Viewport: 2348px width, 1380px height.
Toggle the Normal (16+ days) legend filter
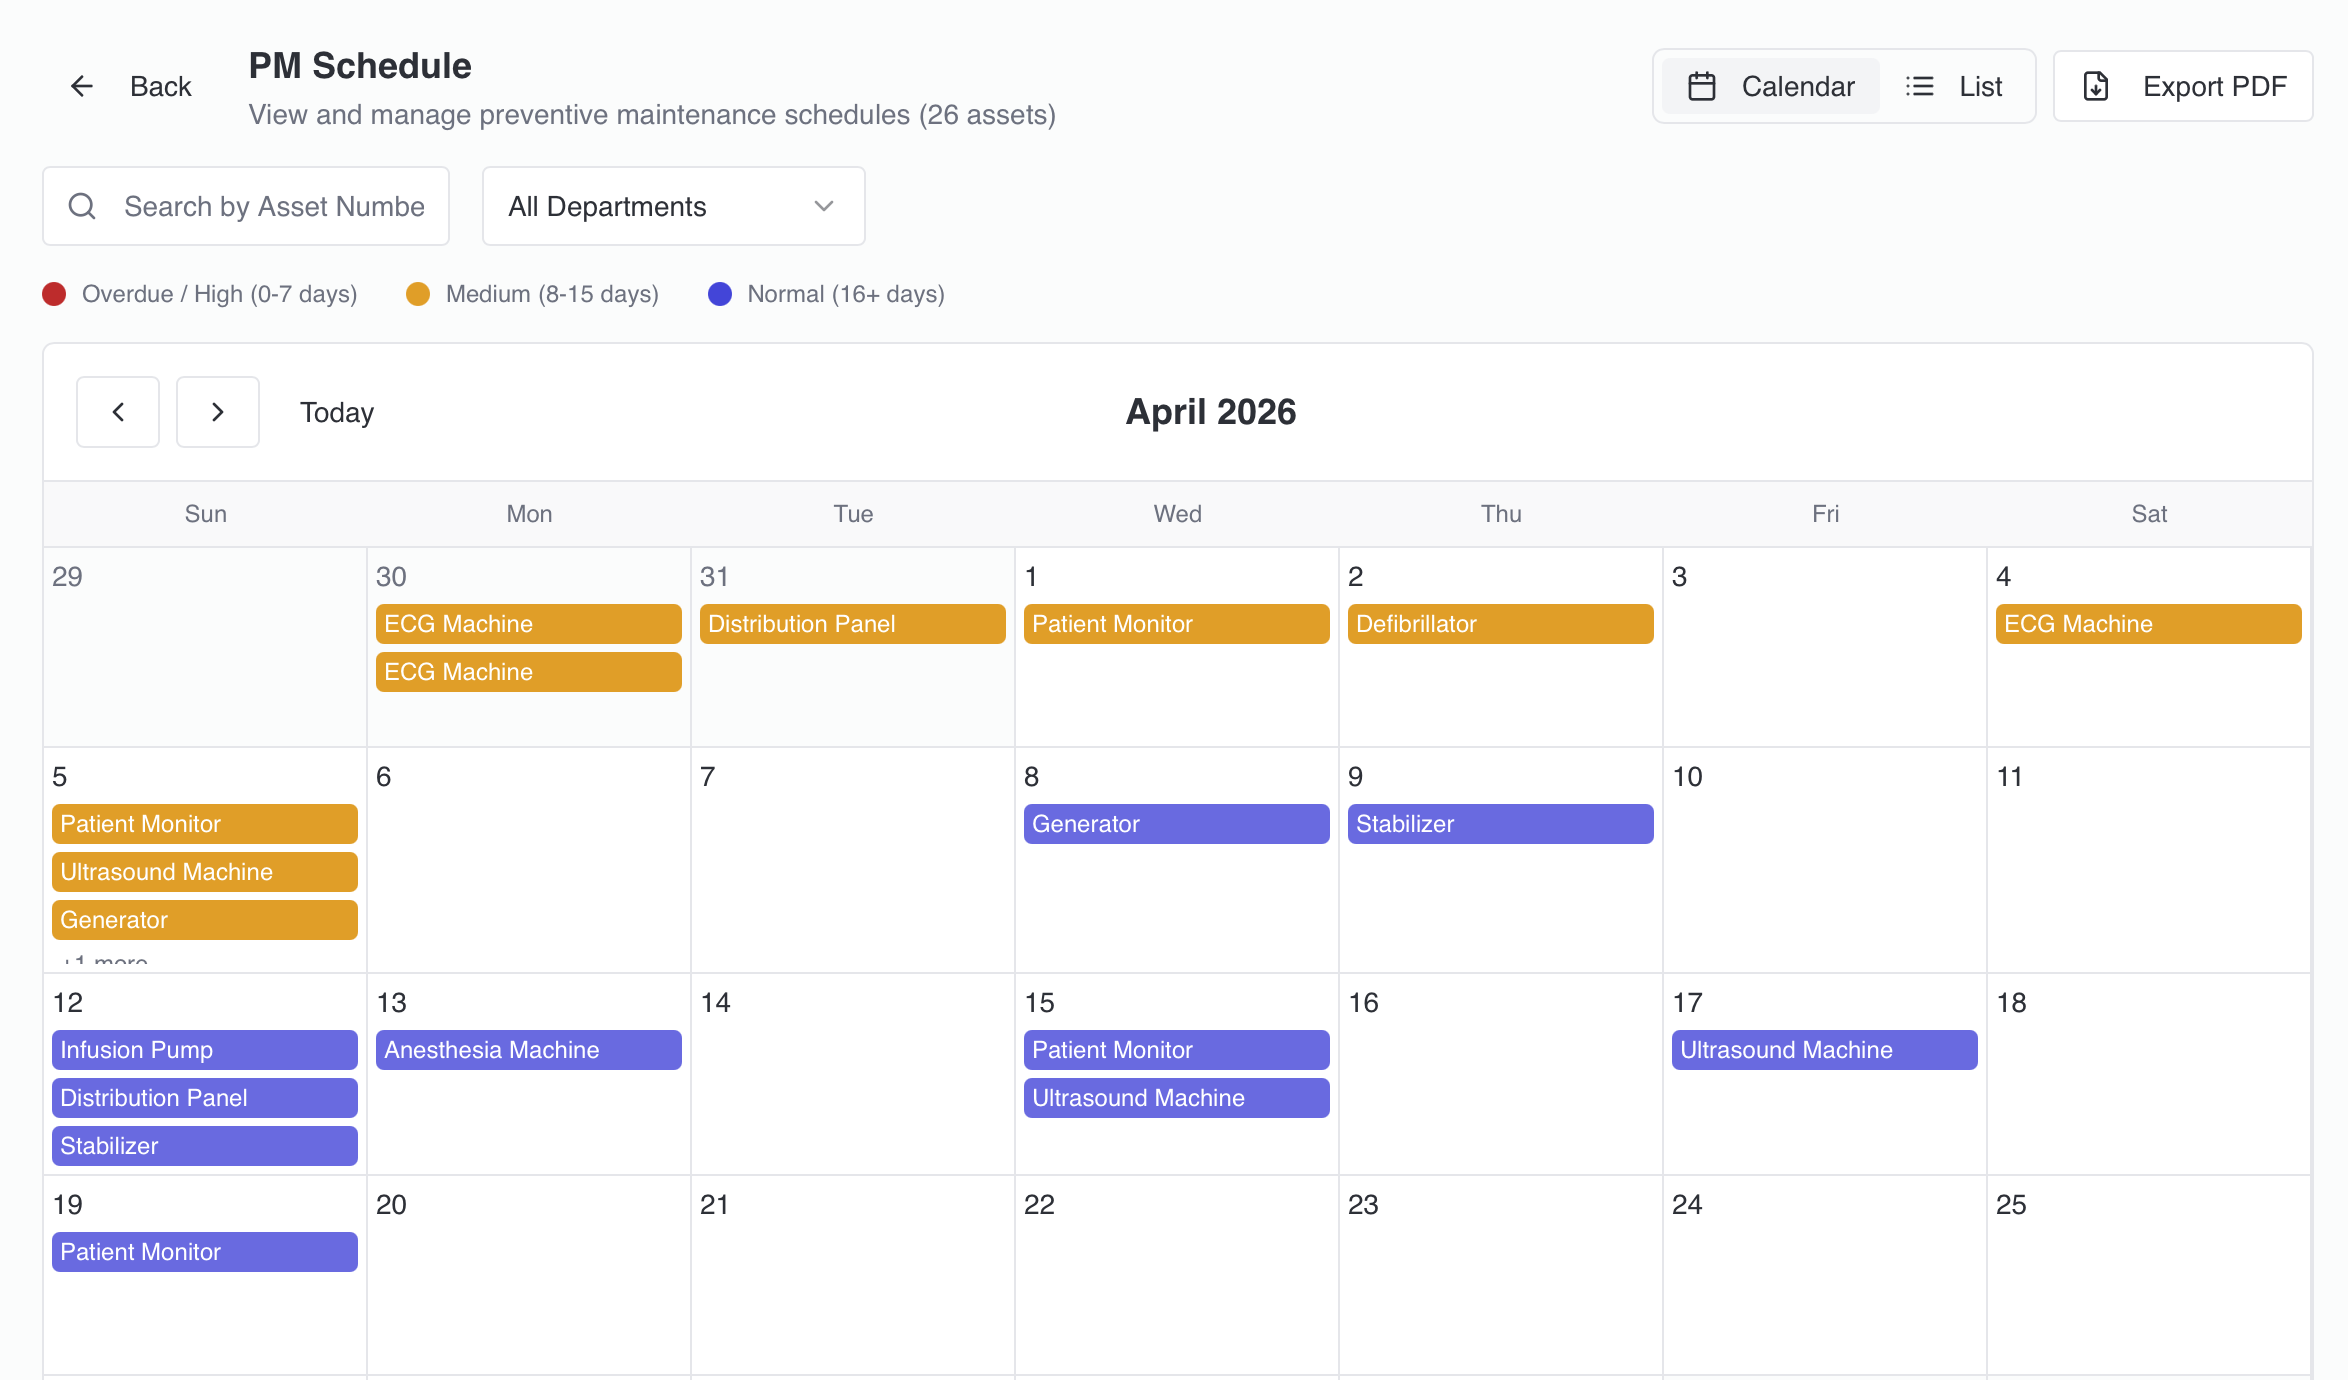(721, 294)
